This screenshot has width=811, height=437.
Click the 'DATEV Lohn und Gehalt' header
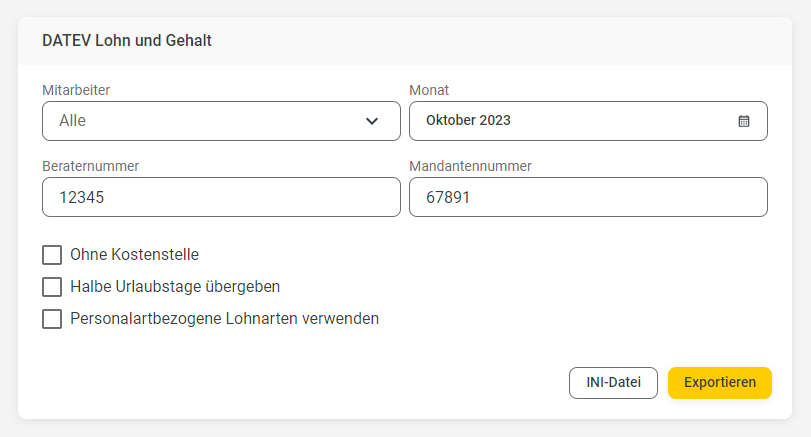tap(127, 40)
